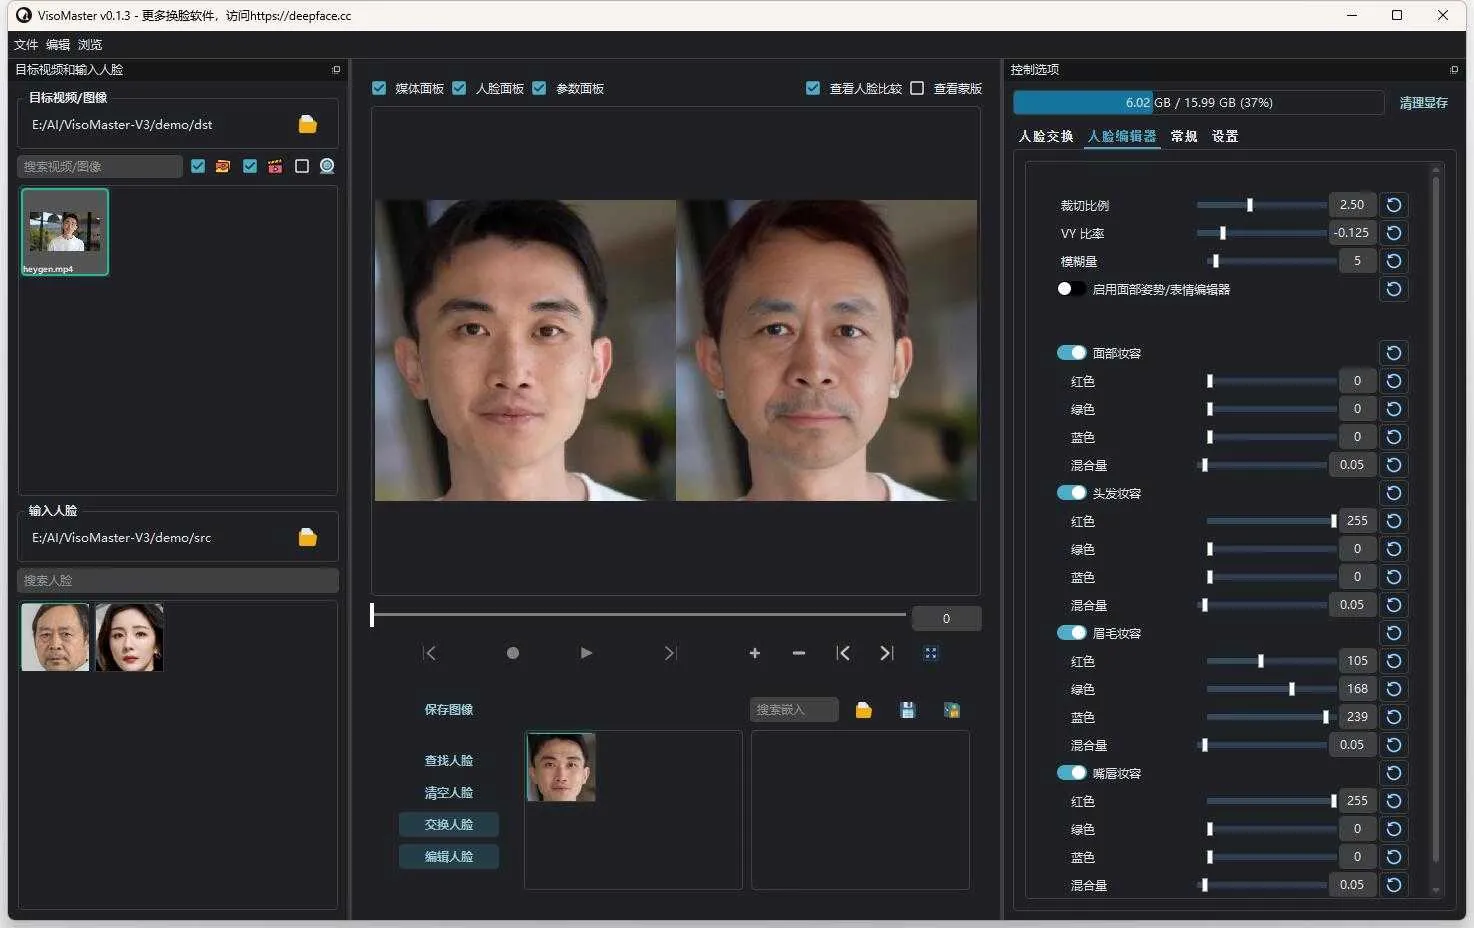Reset 头发妆容 toggle icon
This screenshot has height=928, width=1474.
click(1394, 493)
